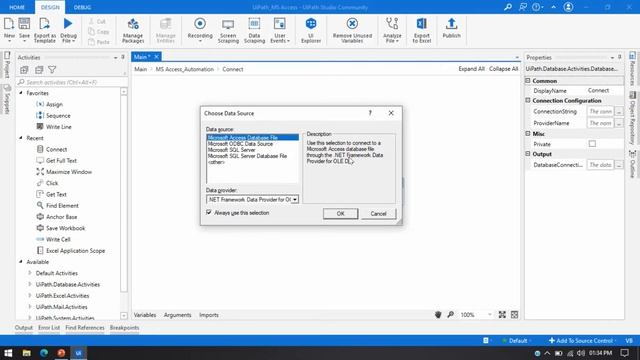
Task: Expand UiPath.Mail.Activities node
Action: pos(30,307)
